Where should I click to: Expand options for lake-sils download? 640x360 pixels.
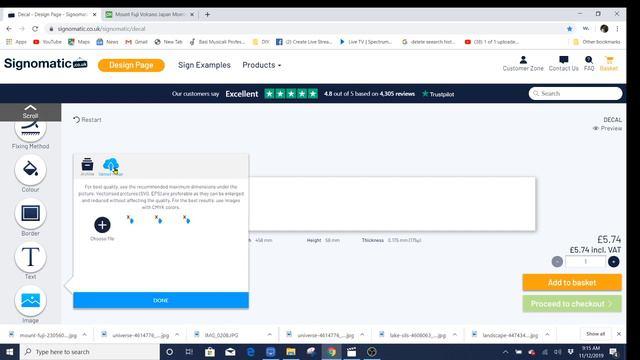455,335
